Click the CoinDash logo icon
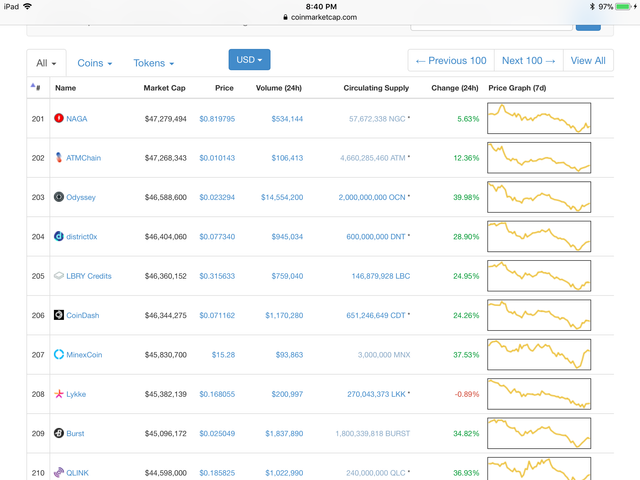This screenshot has width=640, height=480. click(59, 315)
